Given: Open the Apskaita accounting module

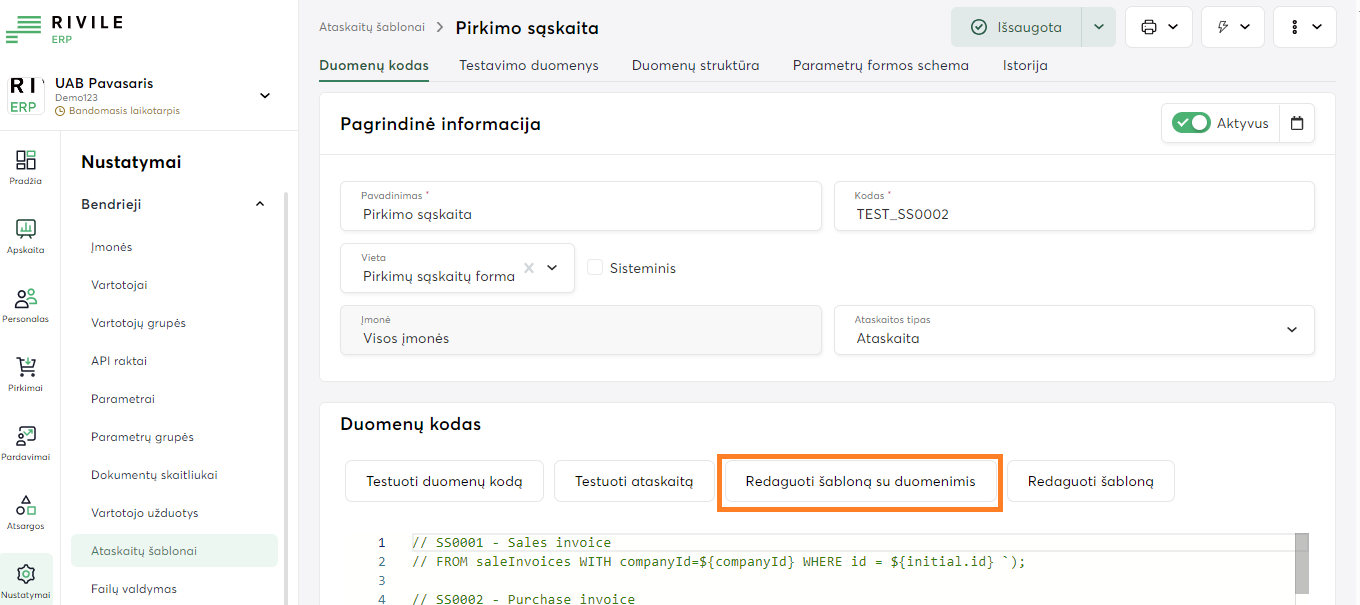Looking at the screenshot, I should click(x=26, y=235).
